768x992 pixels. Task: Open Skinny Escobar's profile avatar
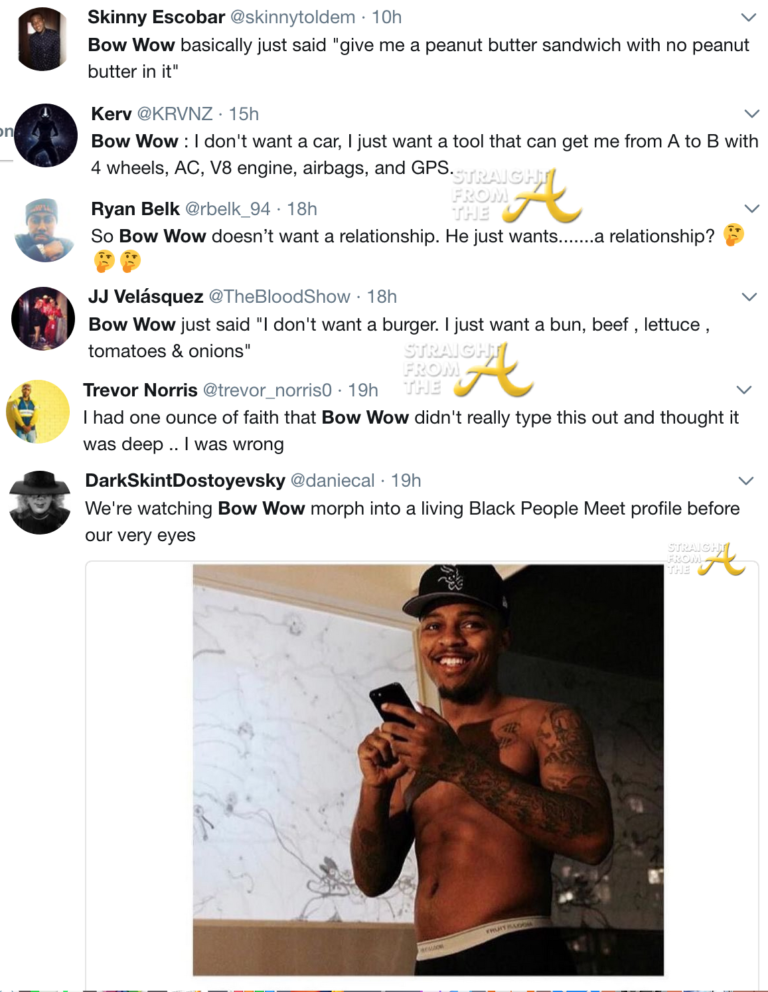coord(43,39)
